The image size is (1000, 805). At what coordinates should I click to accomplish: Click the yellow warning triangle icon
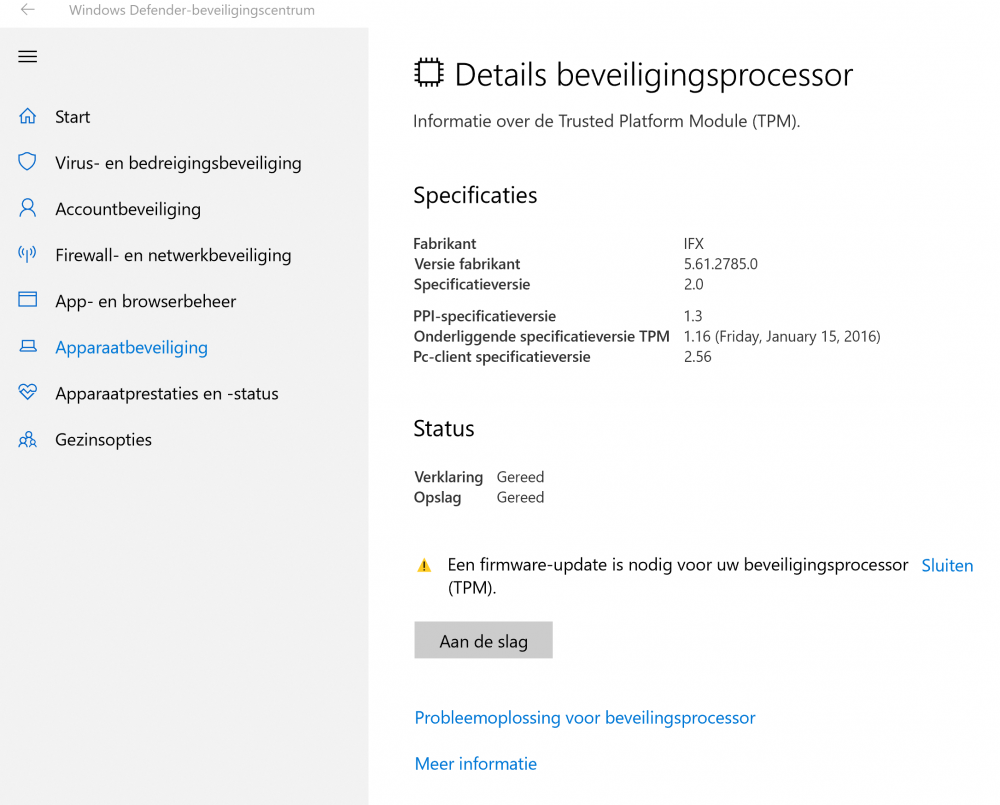click(x=424, y=566)
